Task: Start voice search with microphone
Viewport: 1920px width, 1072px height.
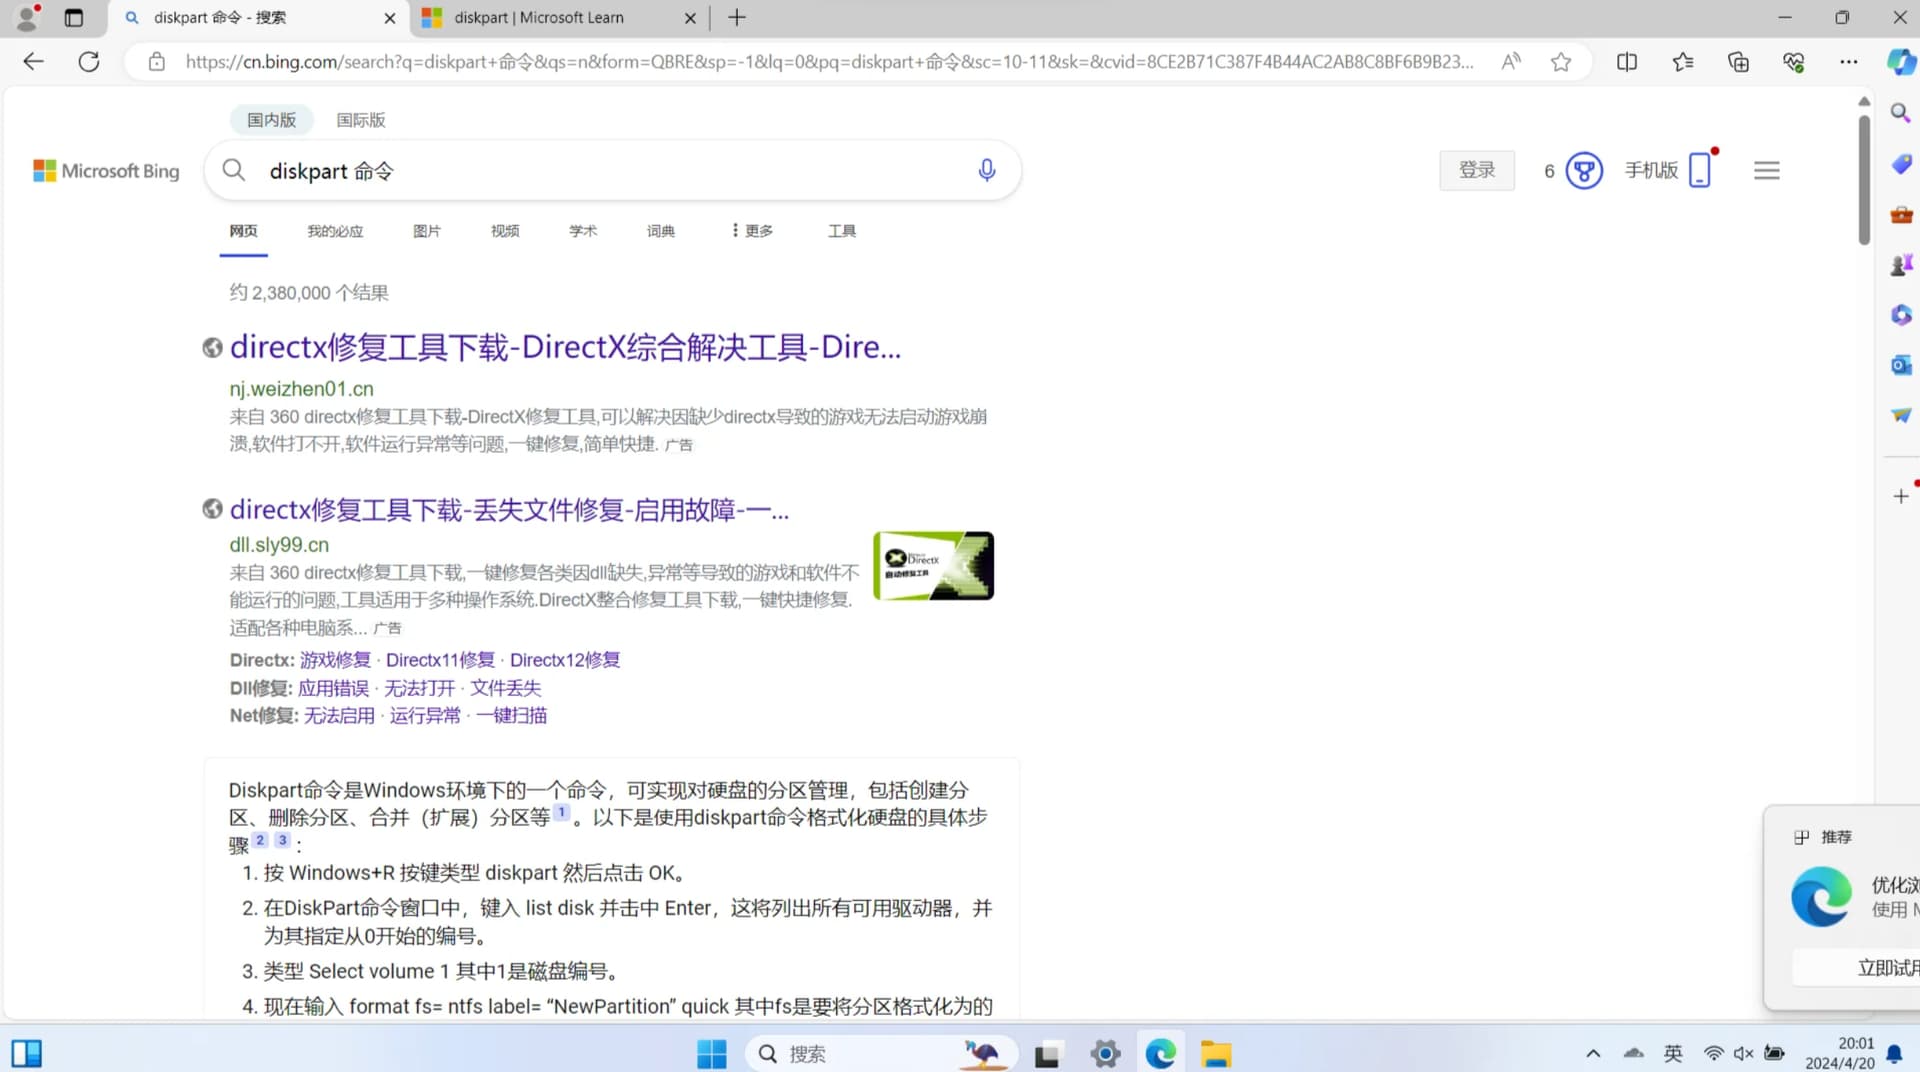Action: click(986, 170)
